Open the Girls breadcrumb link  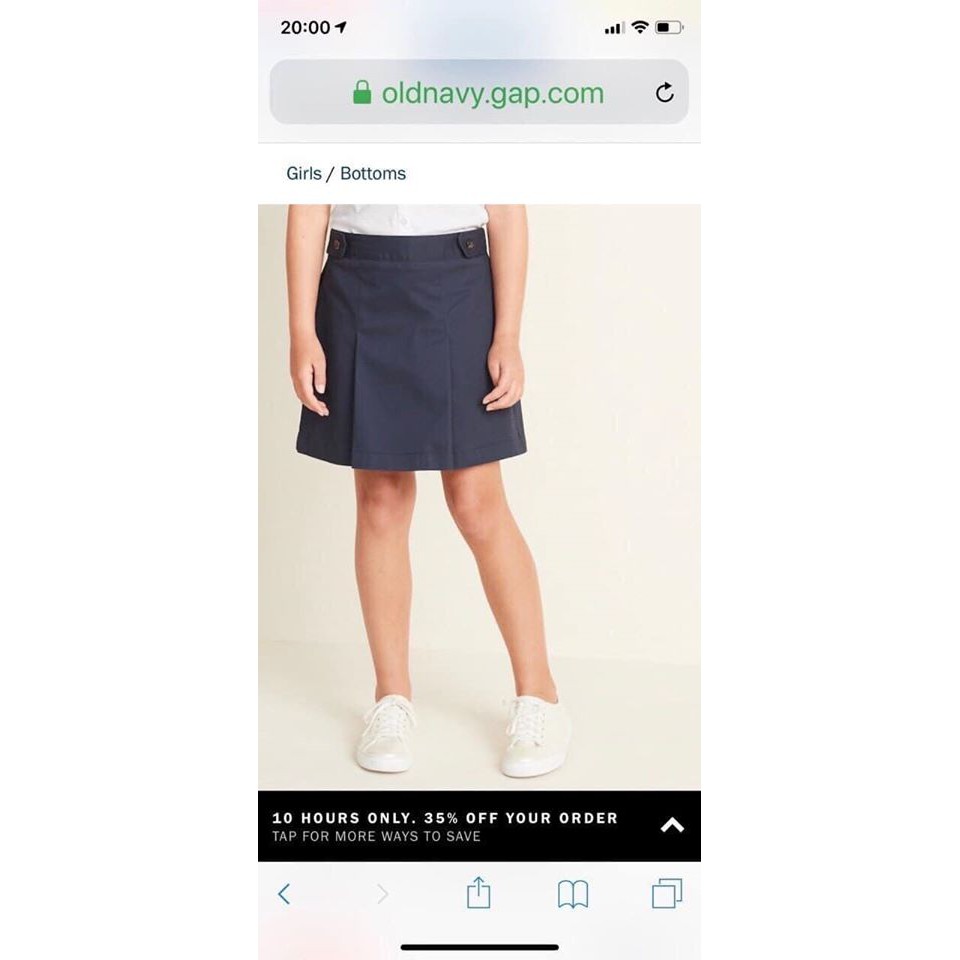tap(304, 173)
